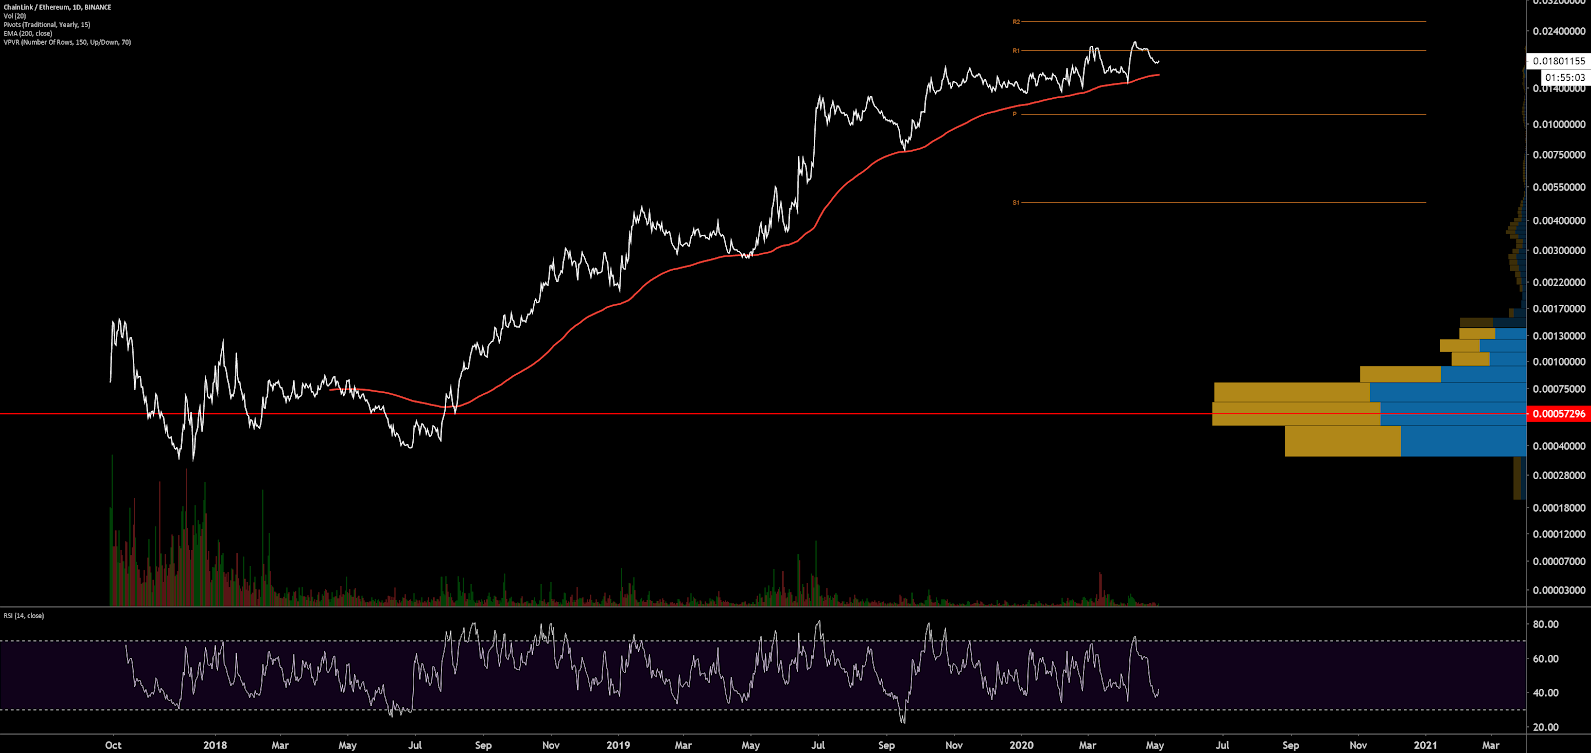Select the RSI (14, close) pane label
1591x753 pixels.
[x=24, y=615]
